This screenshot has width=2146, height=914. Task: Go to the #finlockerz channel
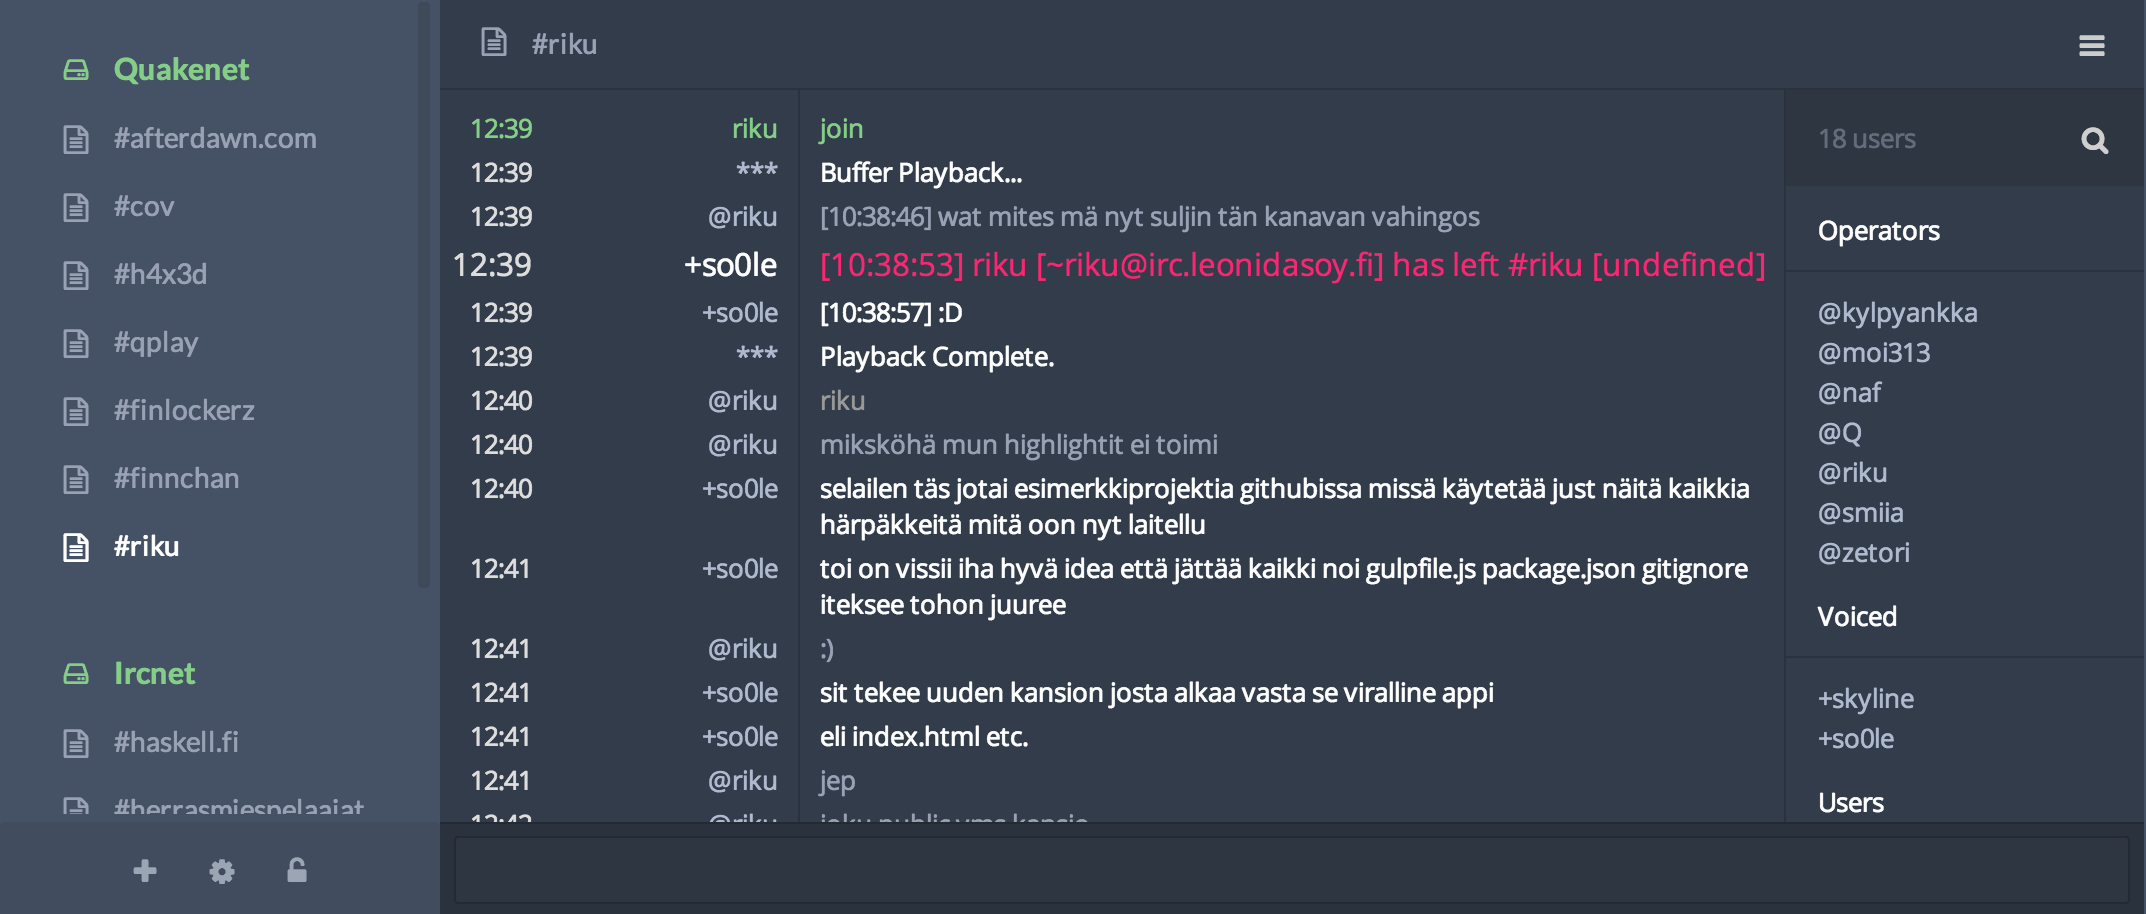pos(184,411)
